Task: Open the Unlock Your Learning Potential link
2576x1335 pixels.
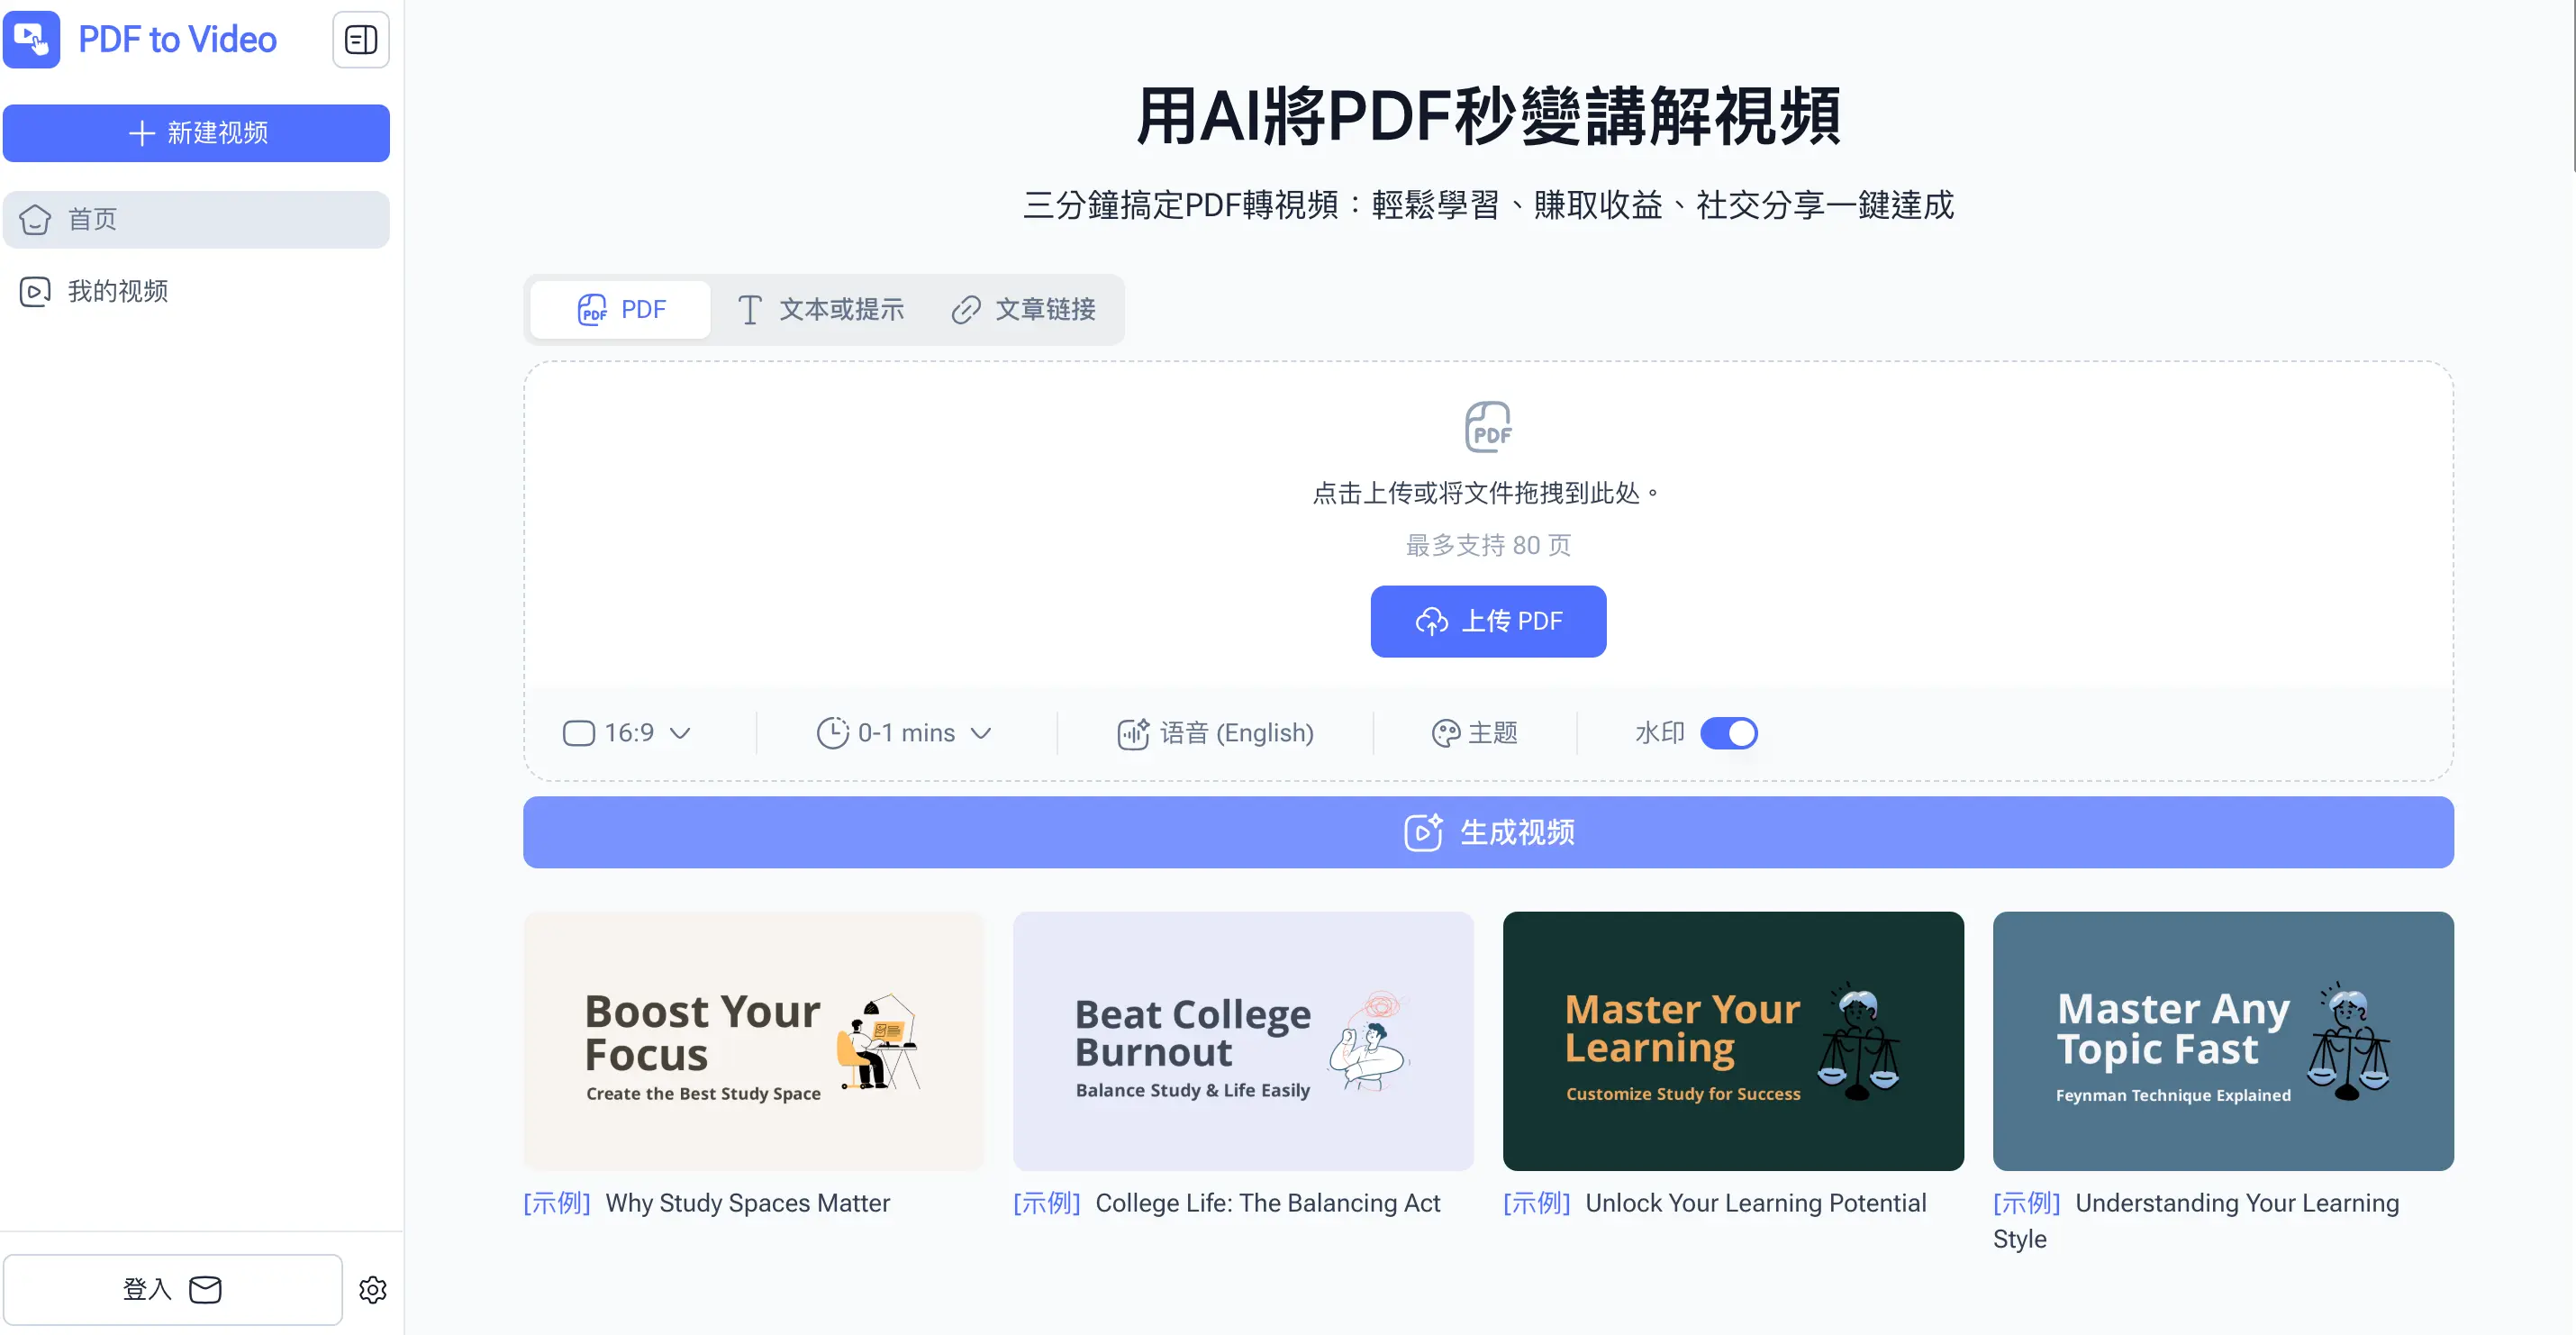Action: pyautogui.click(x=1755, y=1203)
